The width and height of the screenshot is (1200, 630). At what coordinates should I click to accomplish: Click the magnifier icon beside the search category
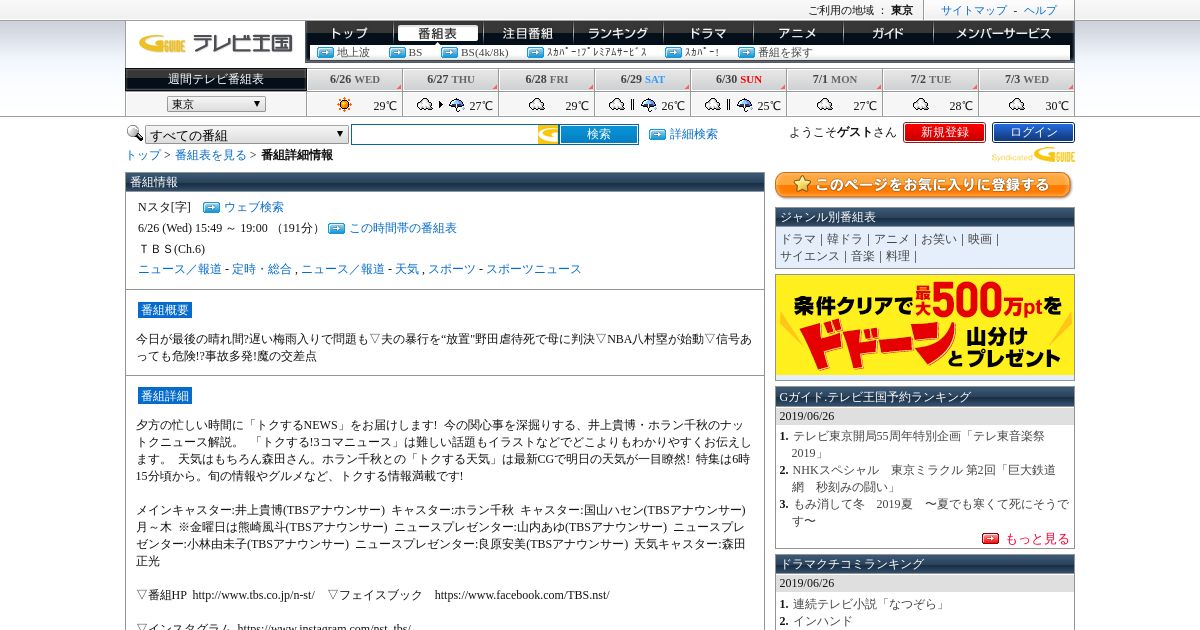click(134, 133)
